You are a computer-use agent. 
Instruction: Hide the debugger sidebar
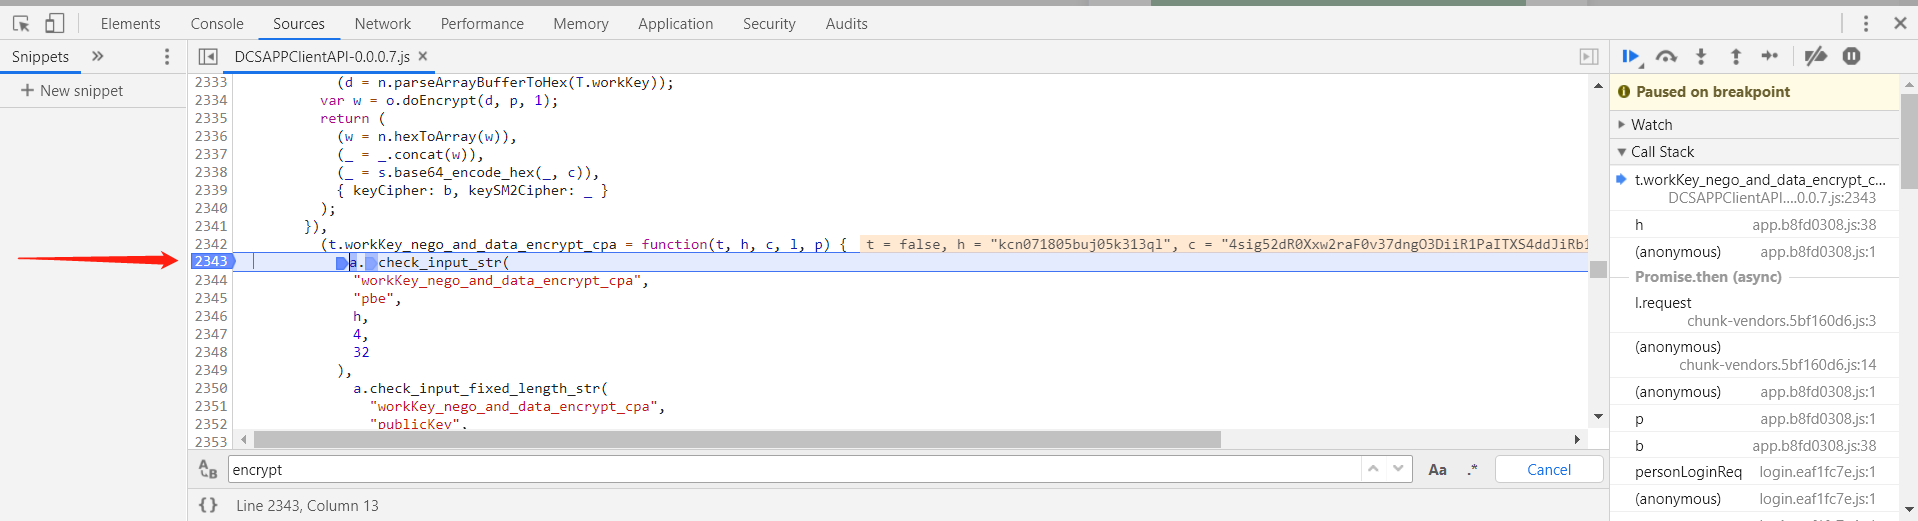[1589, 57]
